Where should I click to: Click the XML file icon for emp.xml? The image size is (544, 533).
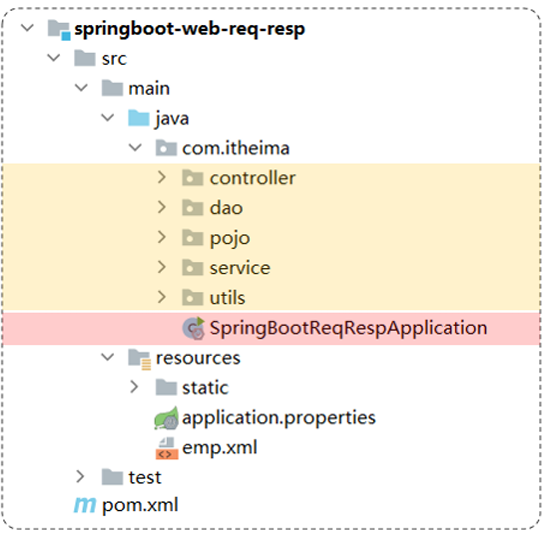pos(167,448)
